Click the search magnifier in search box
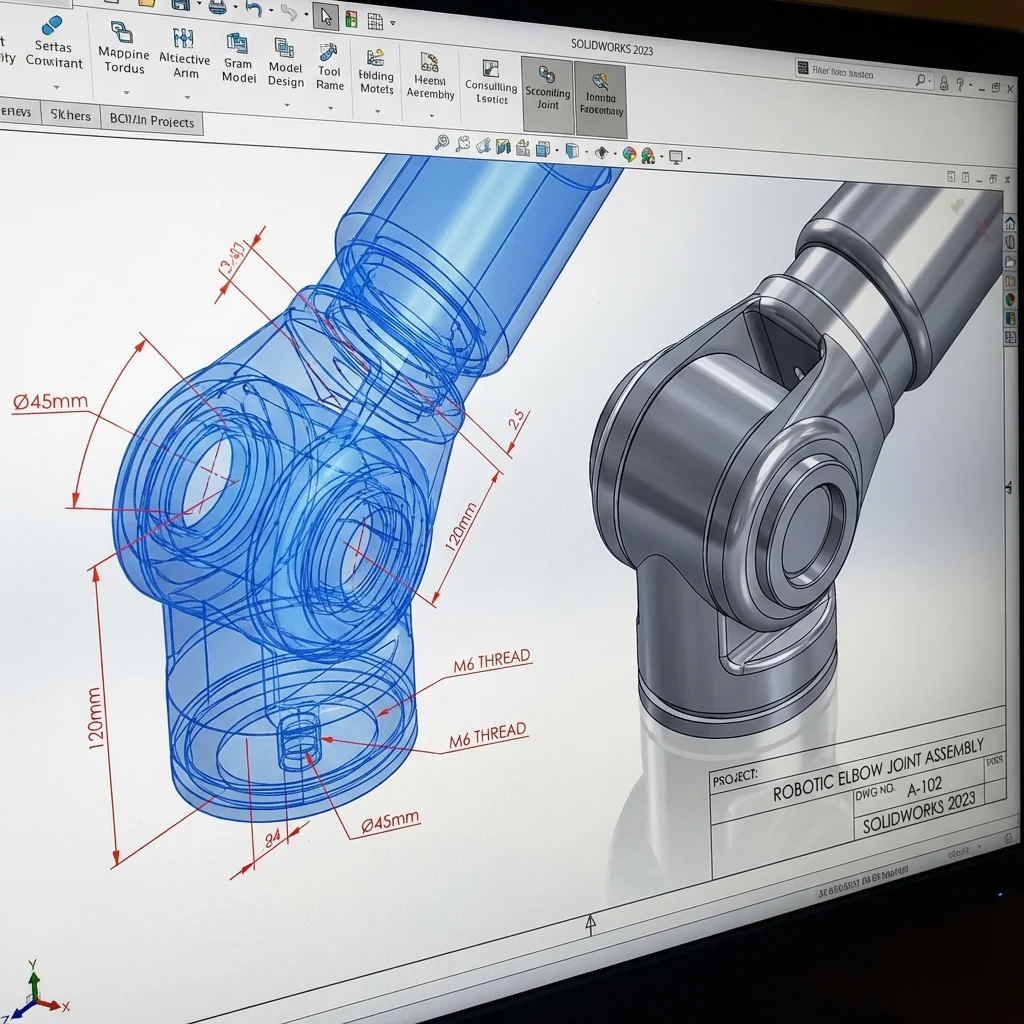This screenshot has height=1024, width=1024. (921, 80)
